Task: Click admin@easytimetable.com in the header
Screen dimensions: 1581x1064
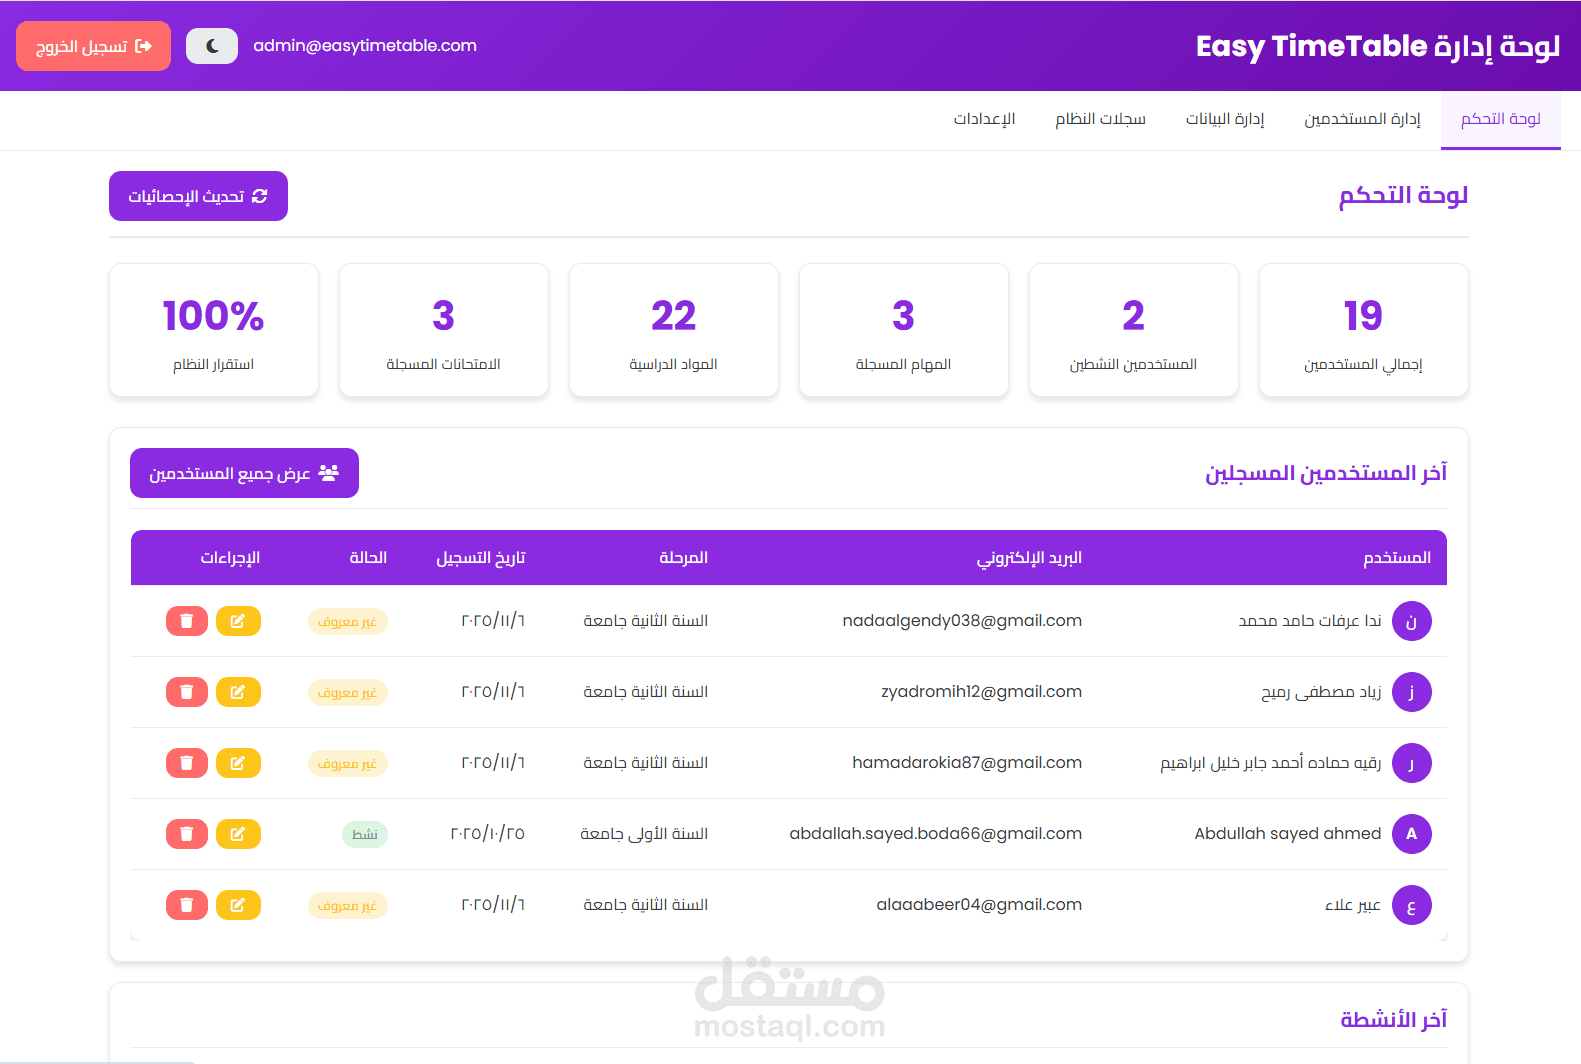Action: click(365, 46)
